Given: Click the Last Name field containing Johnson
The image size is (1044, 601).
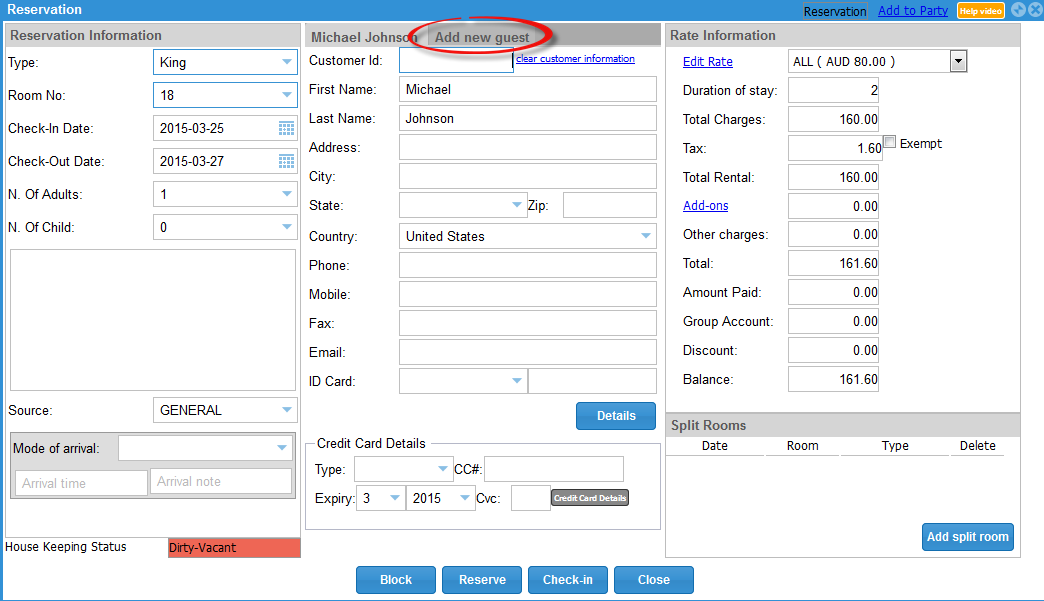Looking at the screenshot, I should pyautogui.click(x=527, y=118).
